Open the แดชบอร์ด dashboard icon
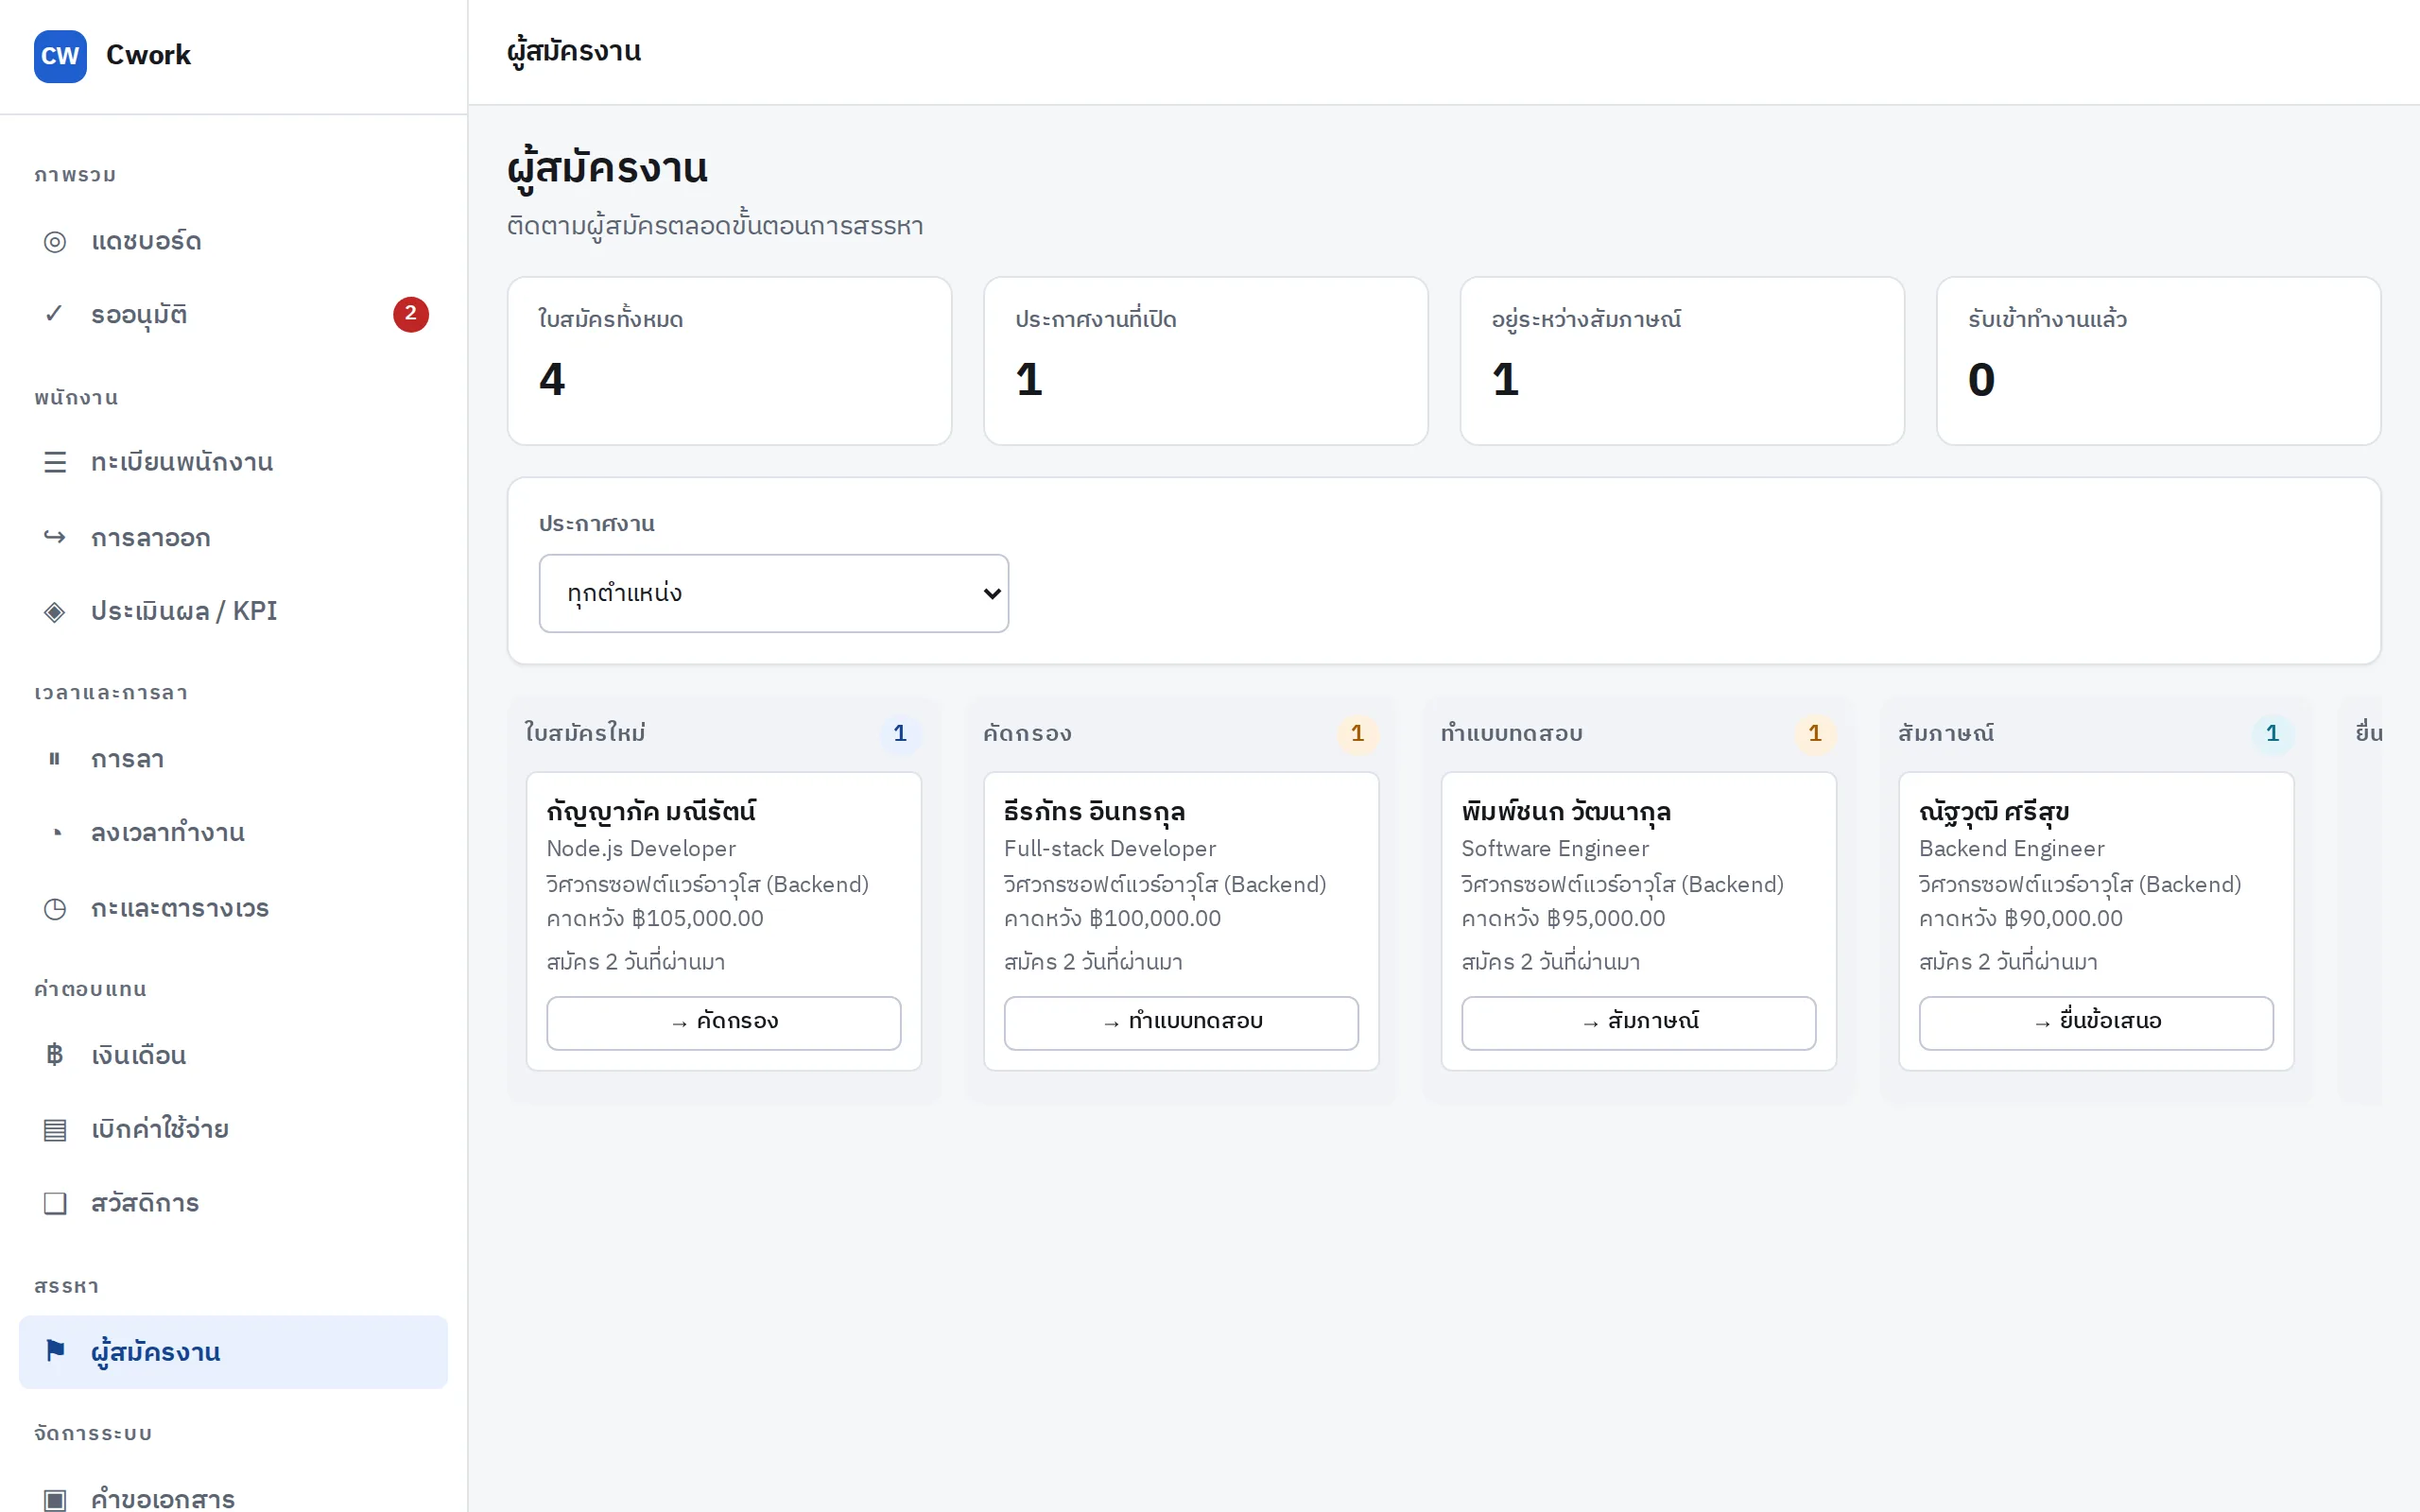 tap(55, 242)
